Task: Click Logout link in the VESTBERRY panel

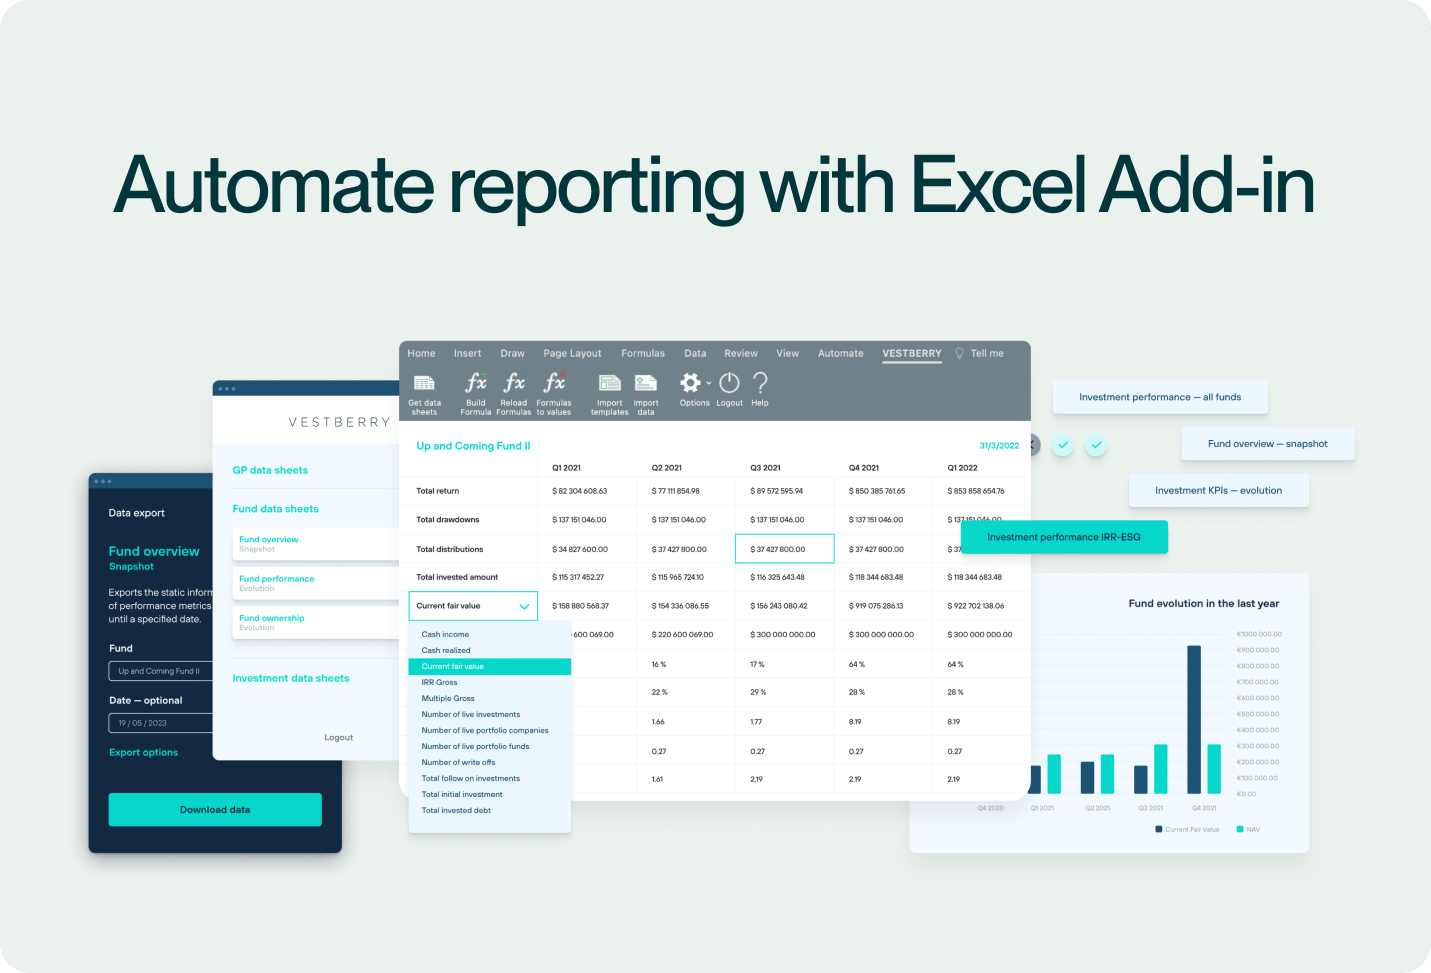Action: [x=338, y=737]
